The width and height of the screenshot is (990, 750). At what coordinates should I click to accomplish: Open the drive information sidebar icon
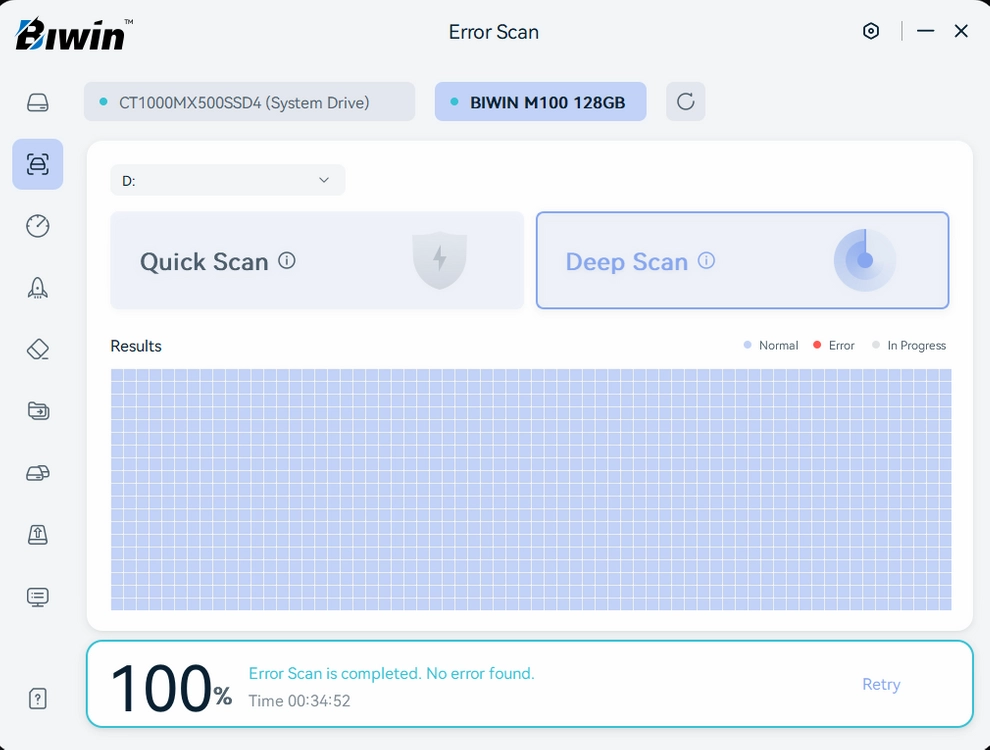pyautogui.click(x=38, y=102)
